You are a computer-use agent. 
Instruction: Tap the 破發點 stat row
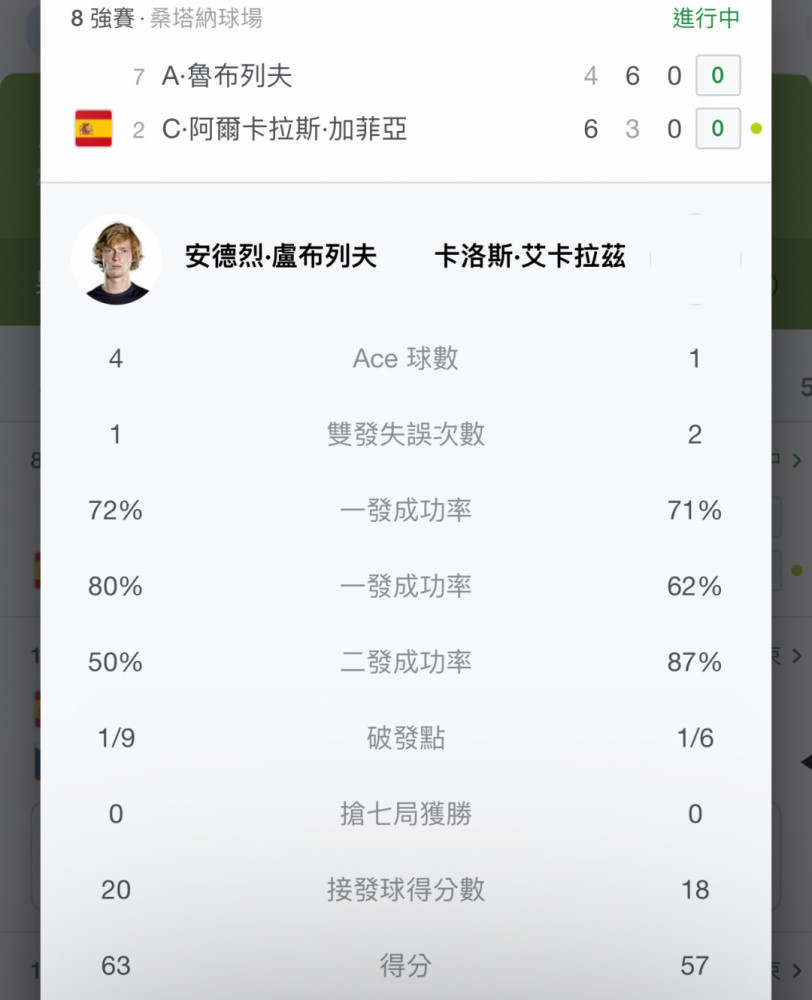[x=406, y=738]
